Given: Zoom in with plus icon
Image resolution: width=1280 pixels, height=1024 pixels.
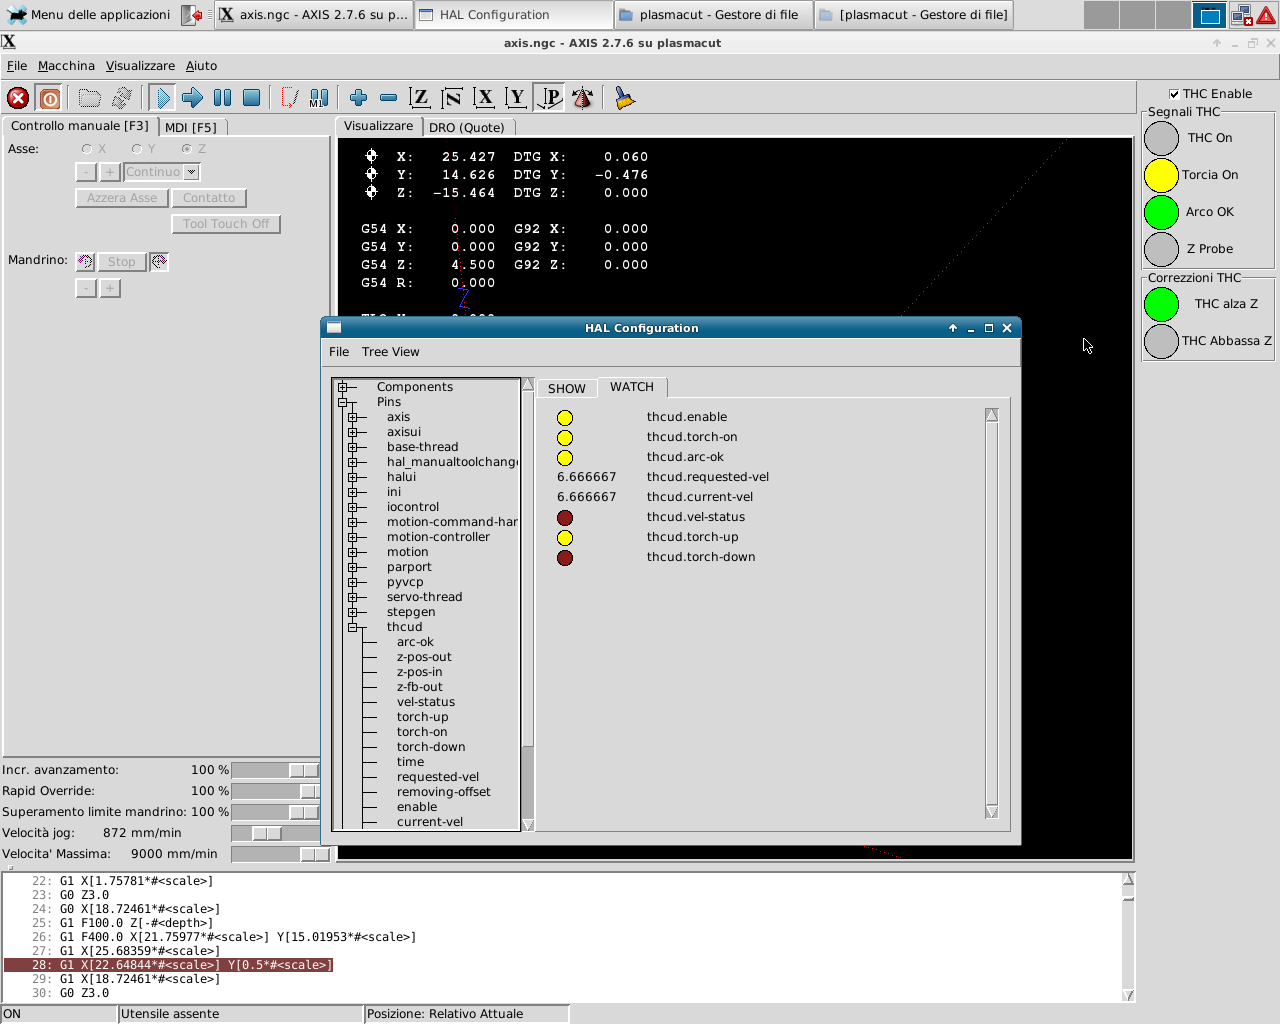Looking at the screenshot, I should [x=358, y=98].
